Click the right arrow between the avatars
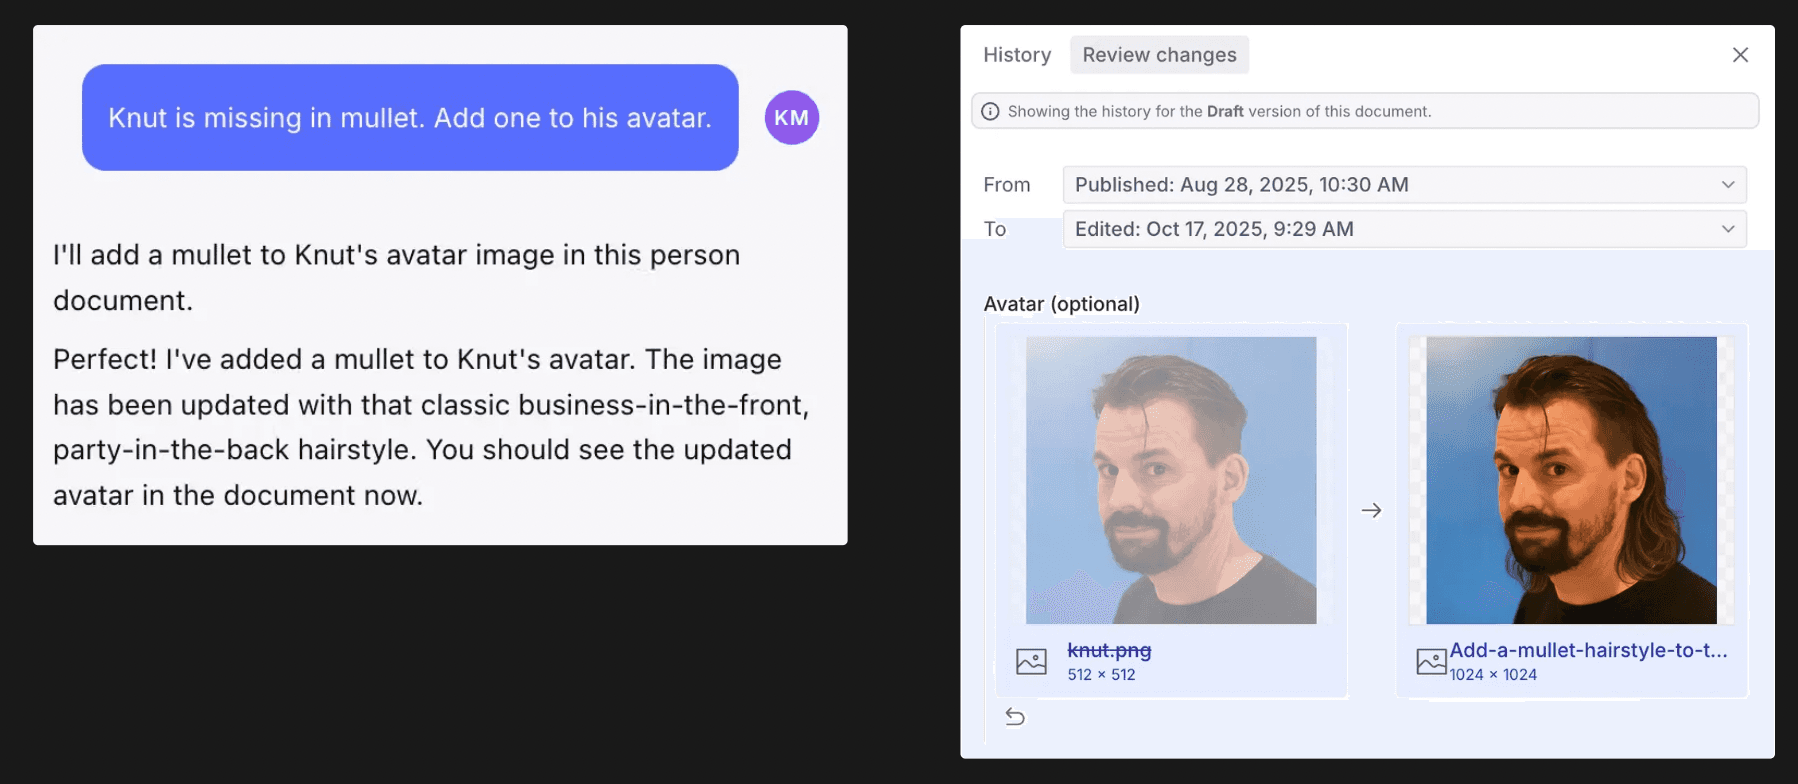 (x=1371, y=511)
